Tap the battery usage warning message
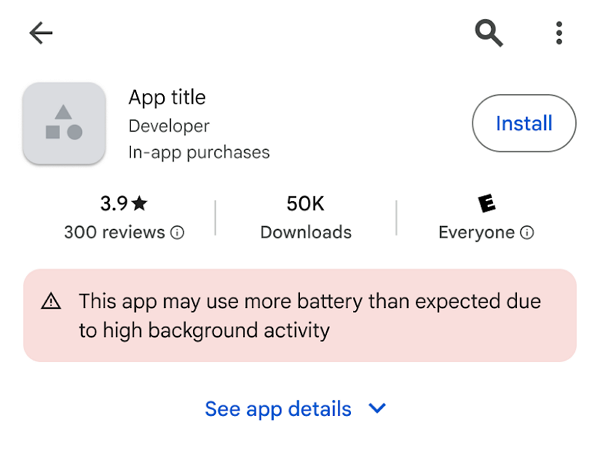 310,315
